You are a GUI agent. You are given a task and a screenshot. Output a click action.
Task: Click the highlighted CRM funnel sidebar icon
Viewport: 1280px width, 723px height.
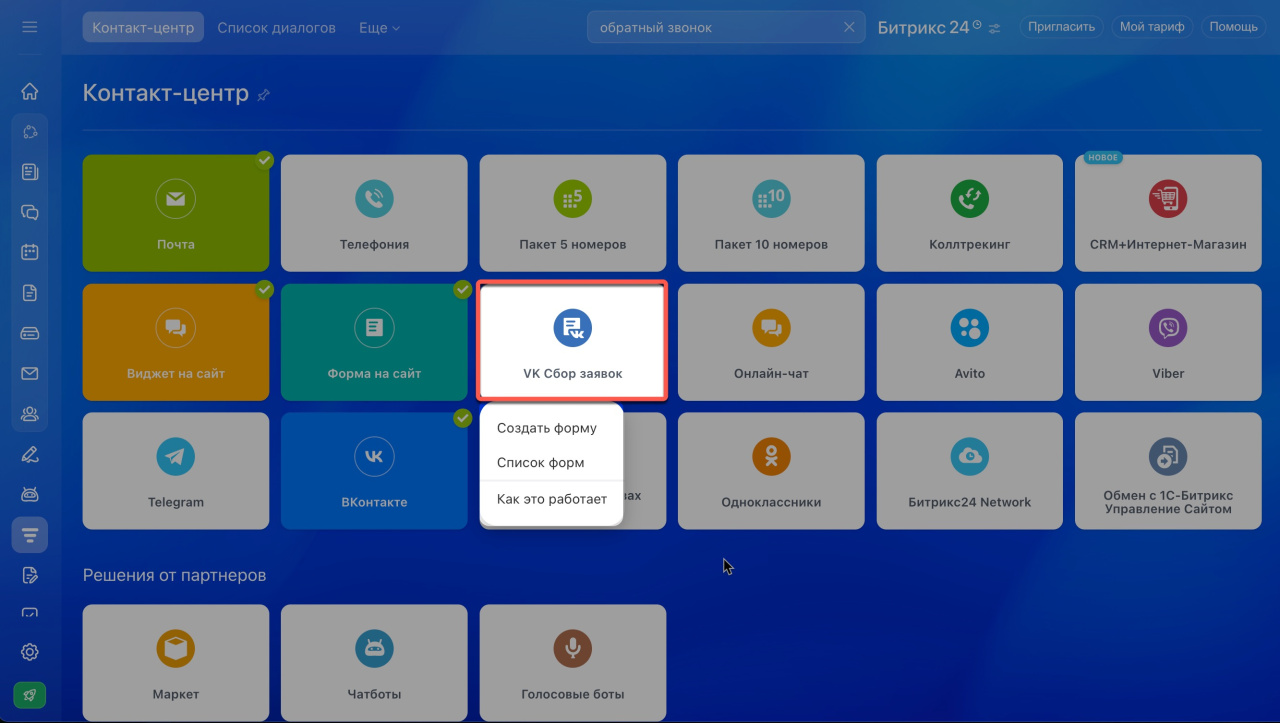click(x=30, y=535)
